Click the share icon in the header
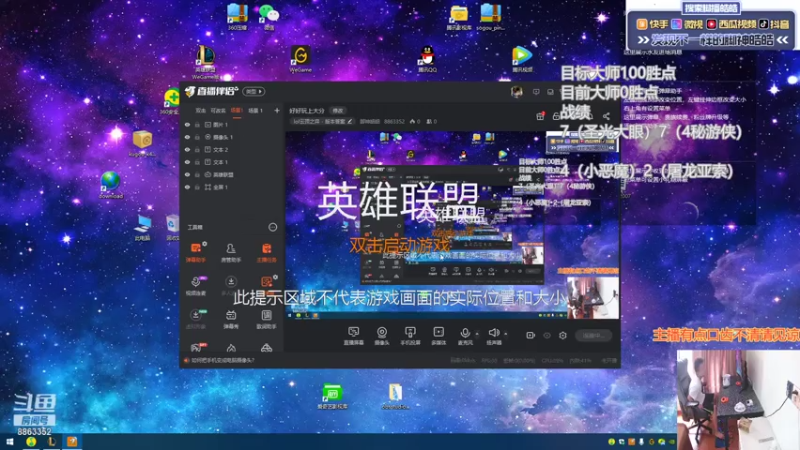Screen dimensions: 800x450 tap(606, 116)
